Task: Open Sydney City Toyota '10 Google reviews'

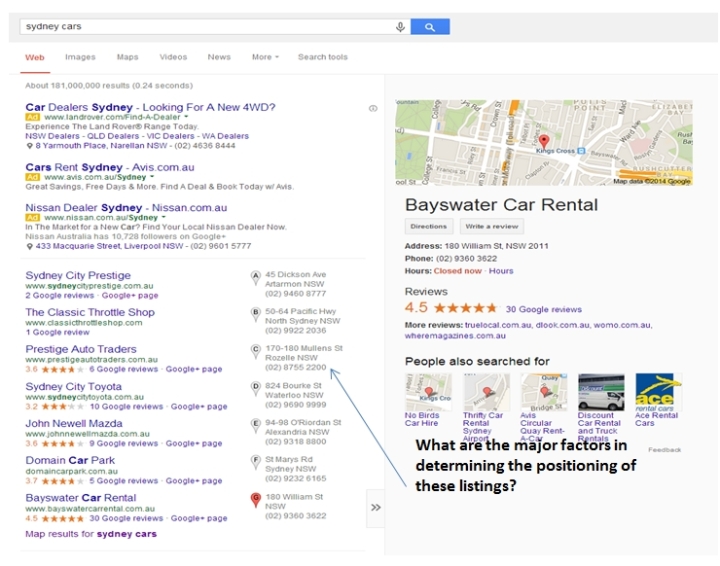Action: click(x=126, y=407)
